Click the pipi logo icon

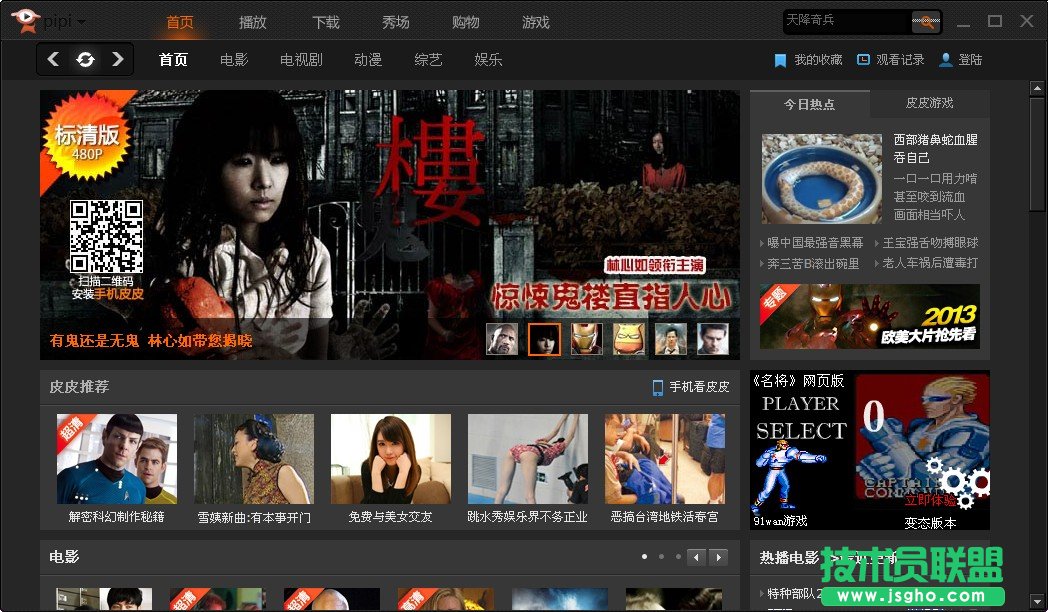pyautogui.click(x=25, y=19)
